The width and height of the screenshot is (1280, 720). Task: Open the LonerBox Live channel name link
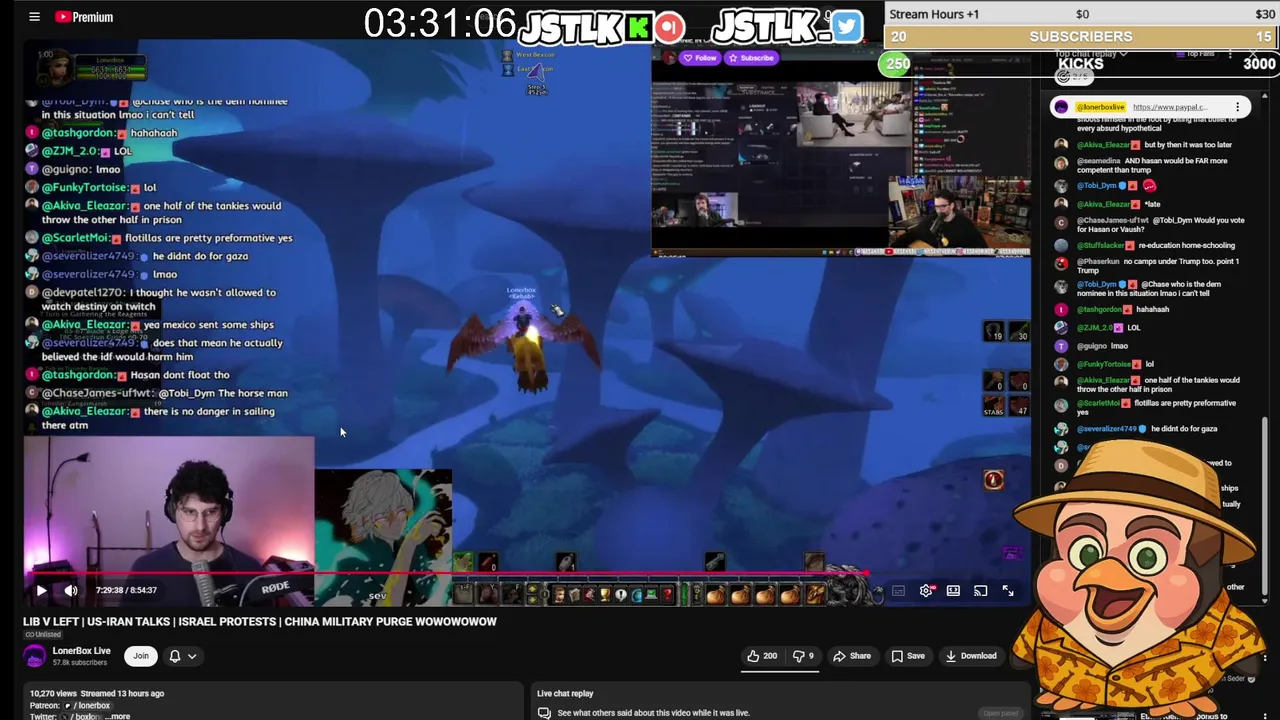click(x=81, y=651)
